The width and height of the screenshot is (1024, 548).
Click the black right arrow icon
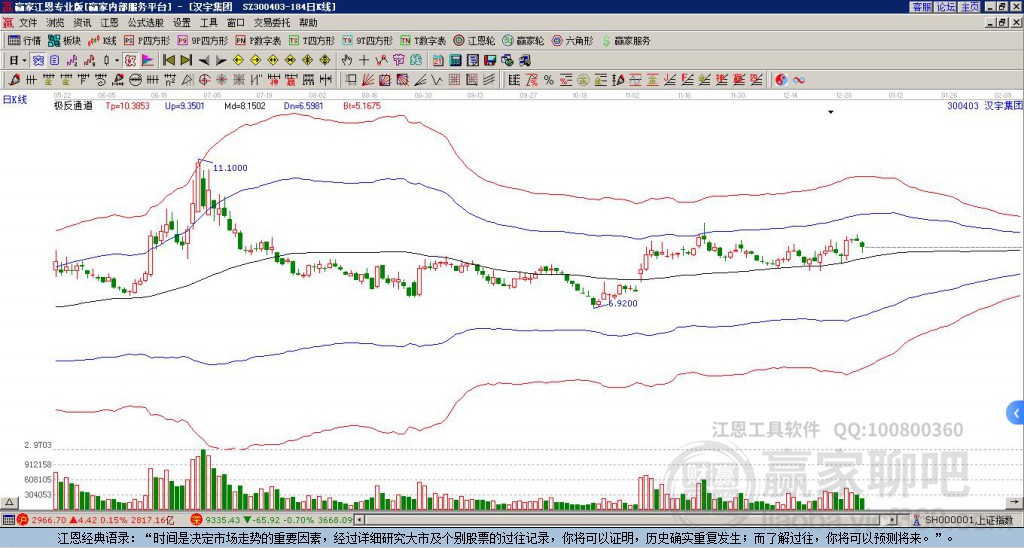click(x=221, y=61)
